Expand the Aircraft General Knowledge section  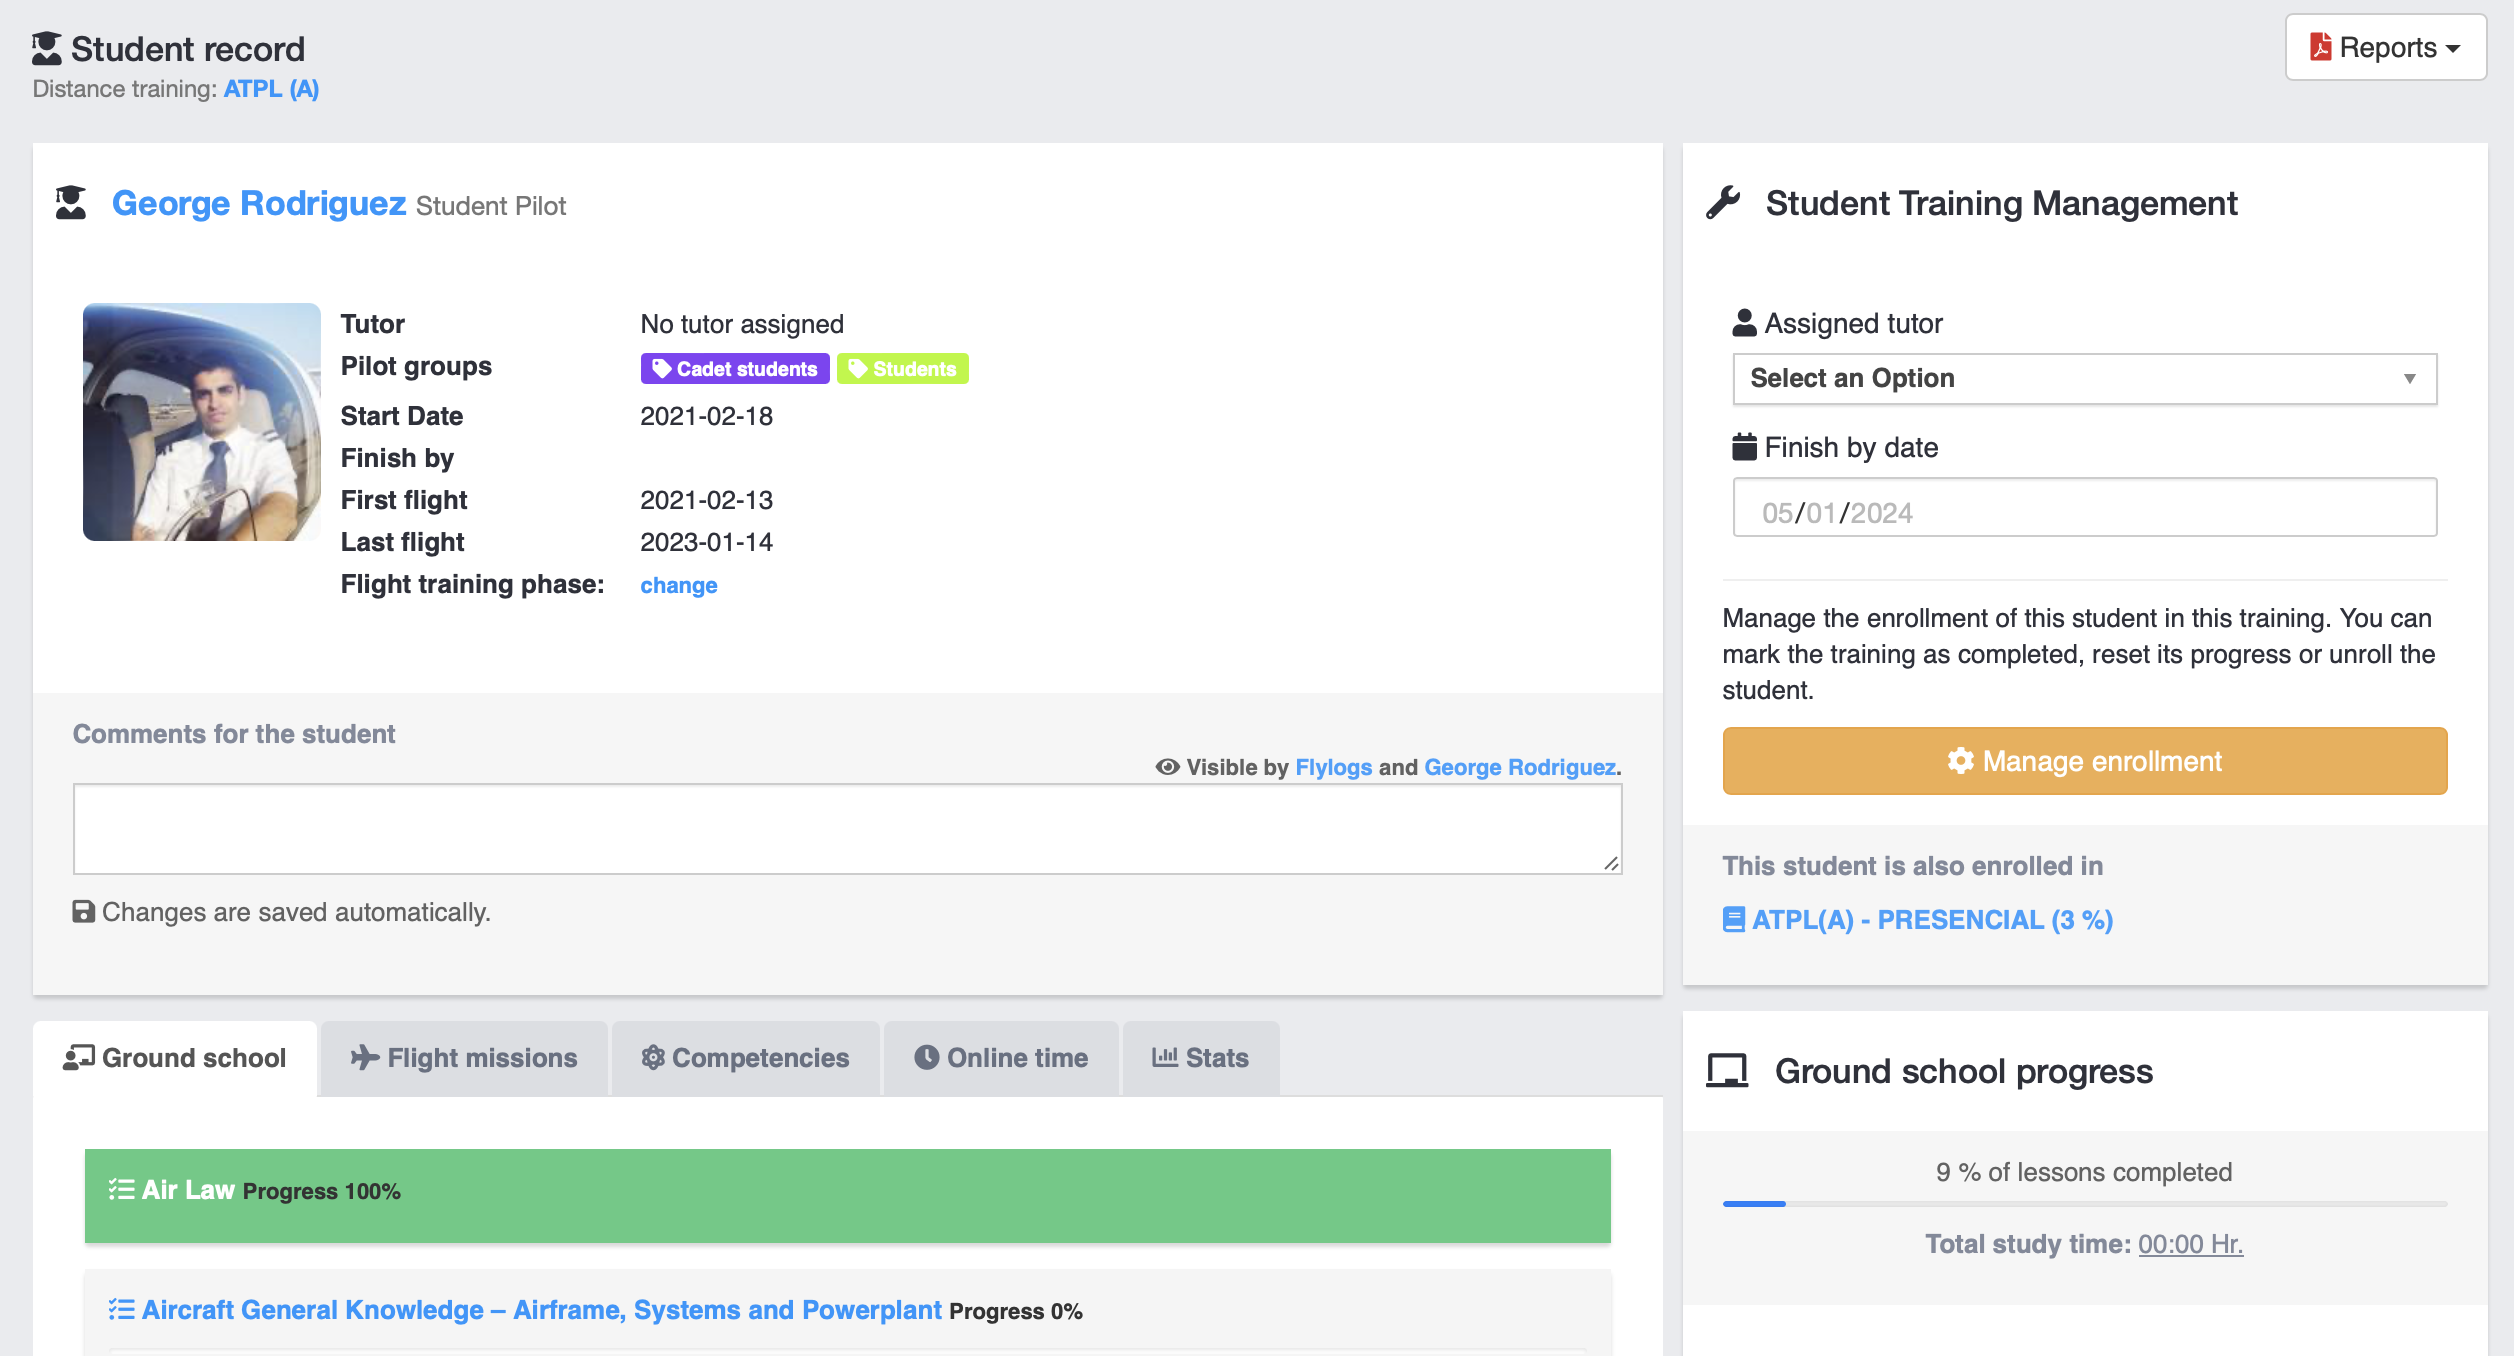pos(541,1310)
